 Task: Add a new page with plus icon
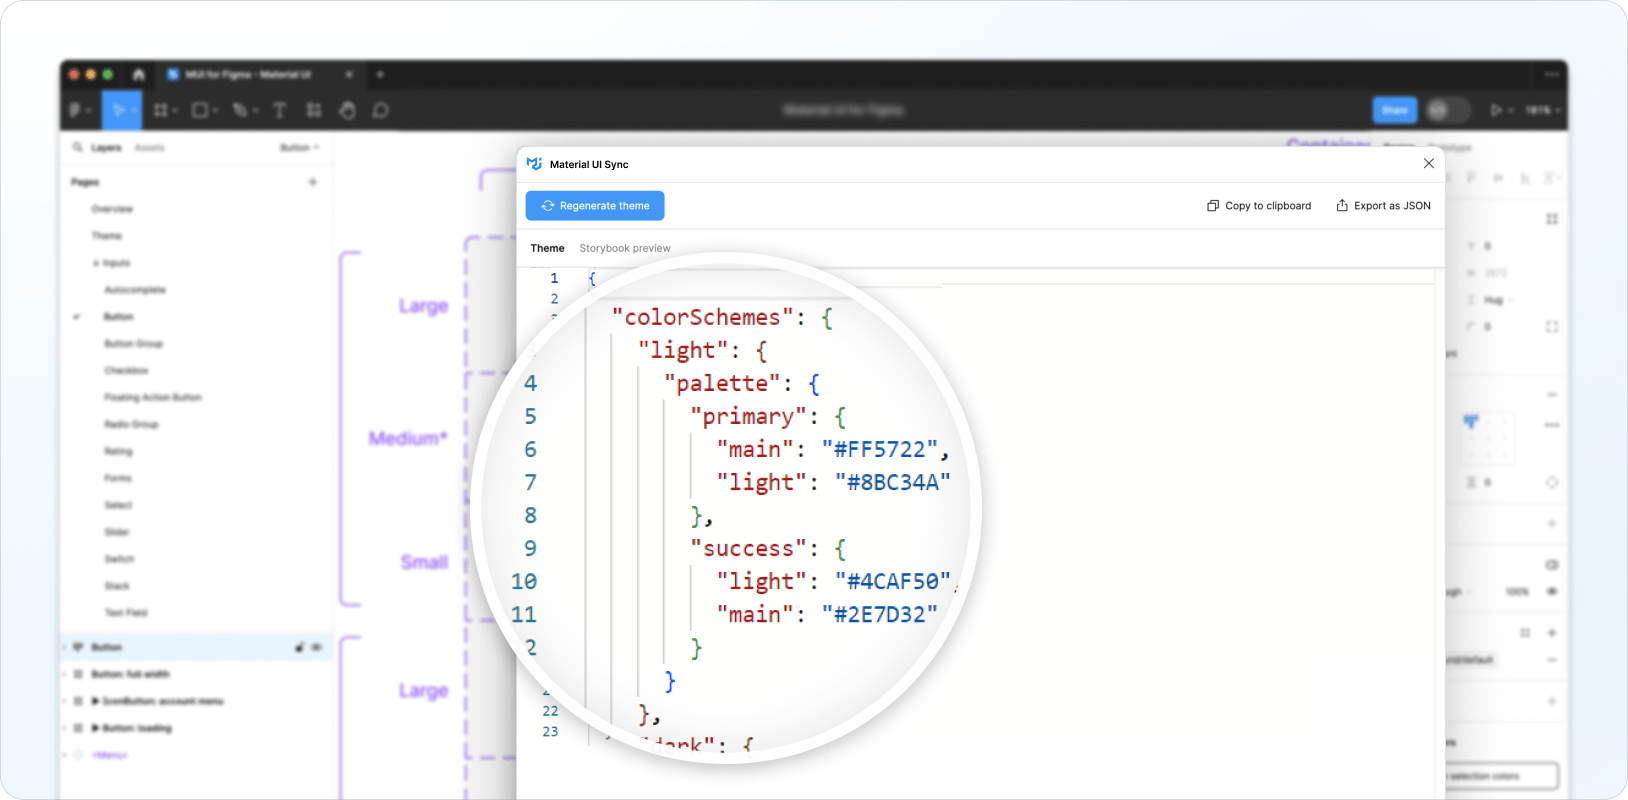[x=313, y=182]
